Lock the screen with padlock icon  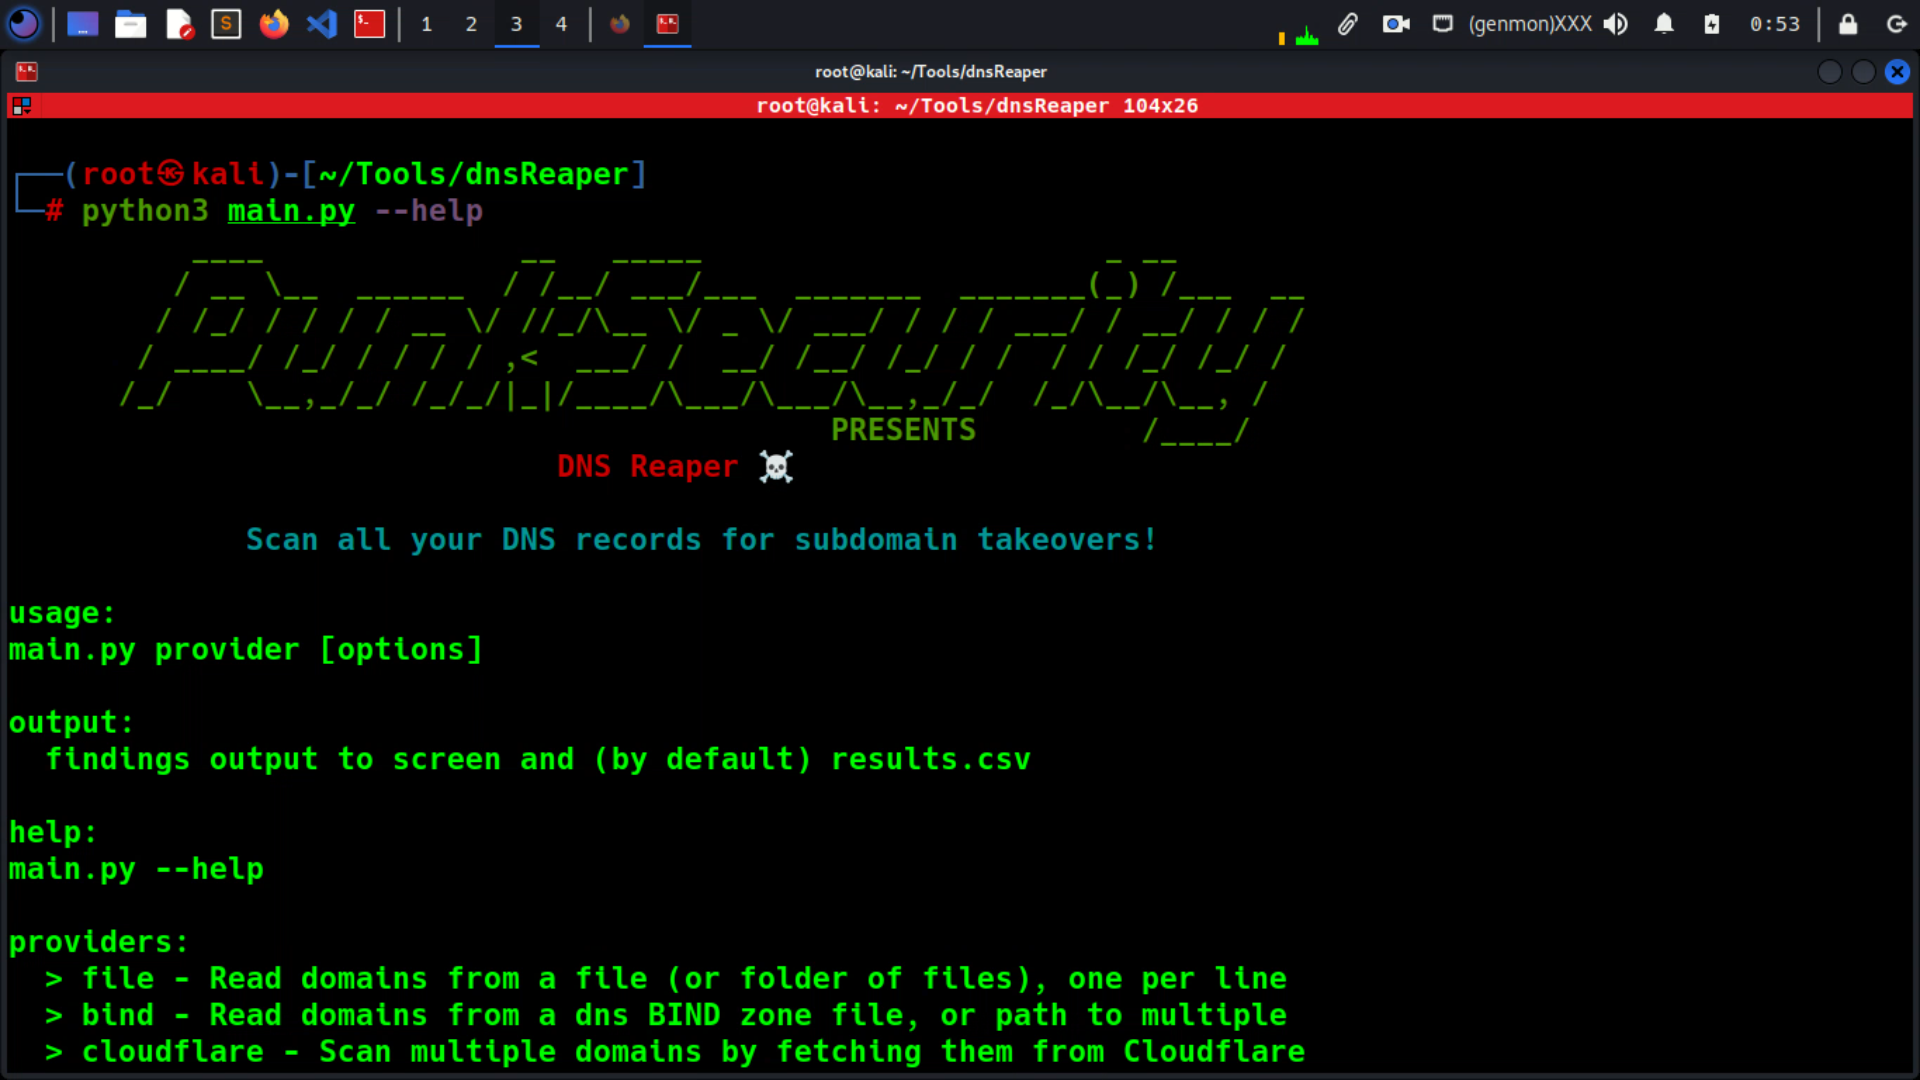tap(1847, 24)
